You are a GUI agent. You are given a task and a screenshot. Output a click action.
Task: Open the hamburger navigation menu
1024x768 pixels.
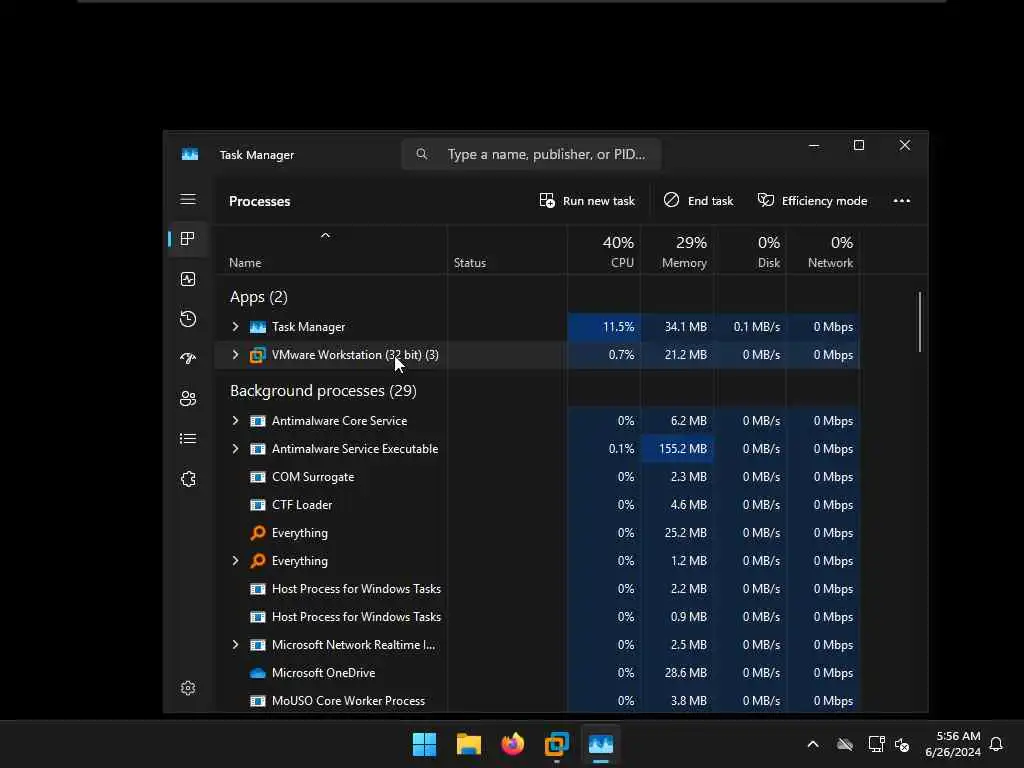(x=188, y=199)
